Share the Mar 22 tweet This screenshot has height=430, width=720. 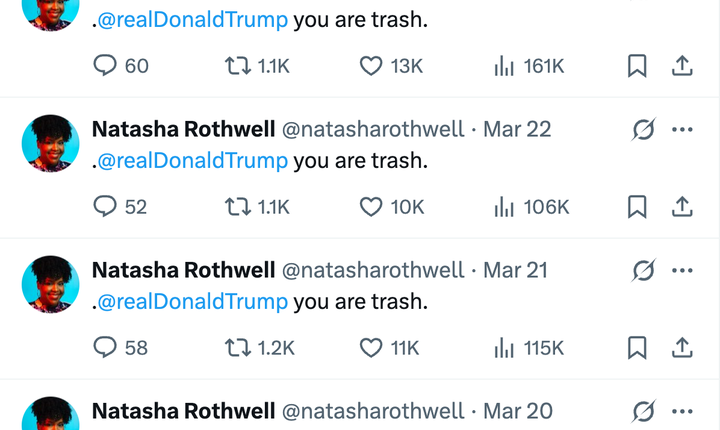tap(682, 207)
